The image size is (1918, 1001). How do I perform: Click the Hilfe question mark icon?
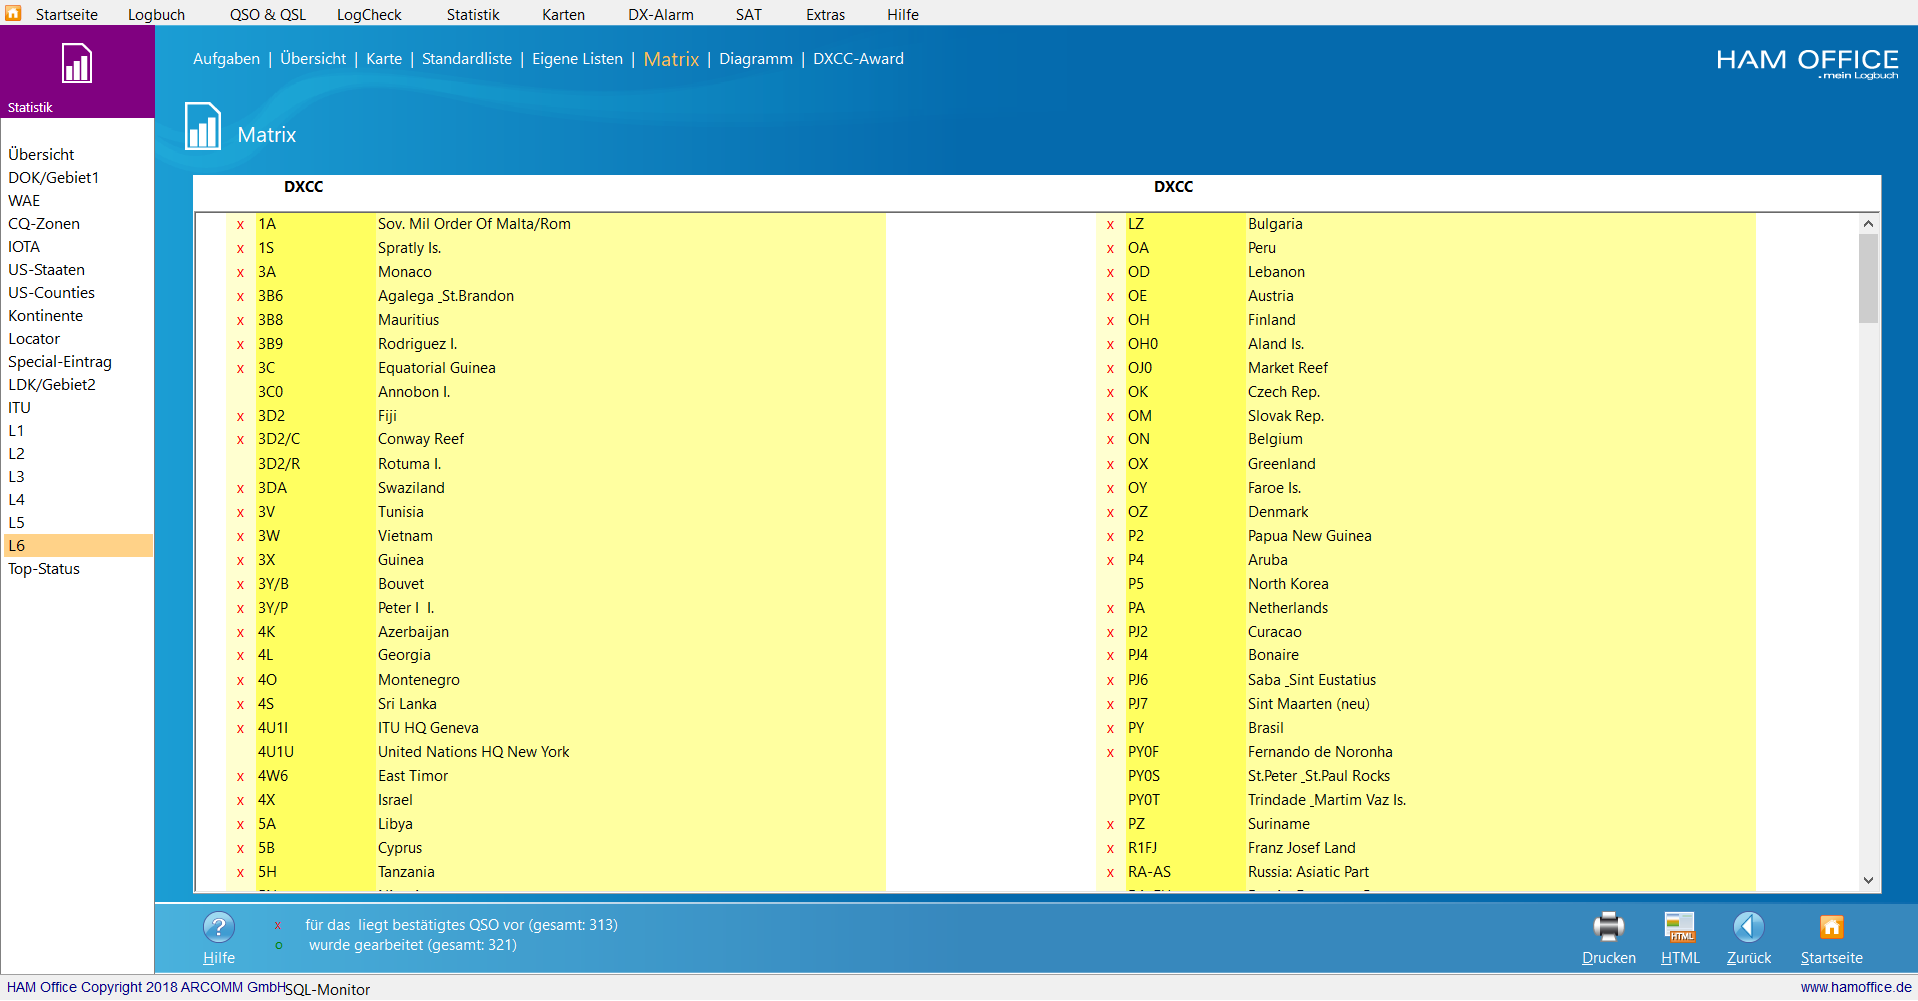[x=218, y=927]
